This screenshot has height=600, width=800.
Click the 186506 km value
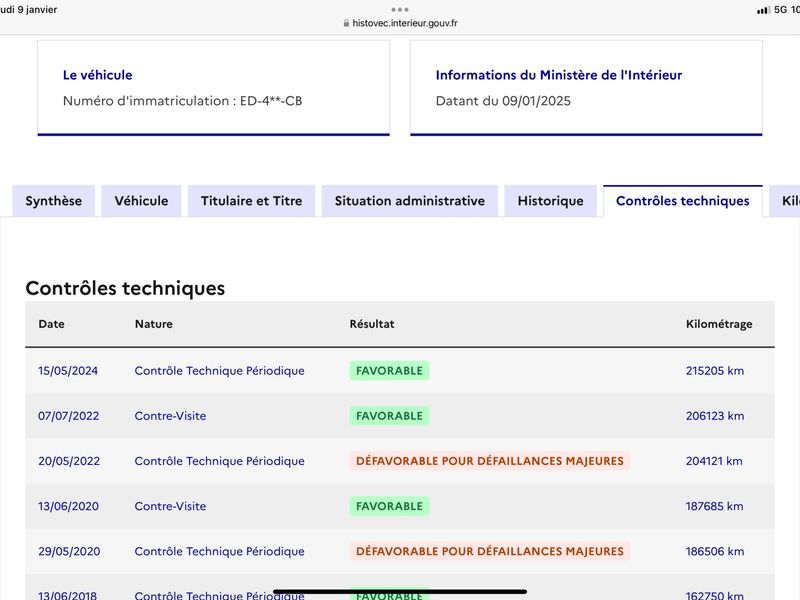click(715, 552)
